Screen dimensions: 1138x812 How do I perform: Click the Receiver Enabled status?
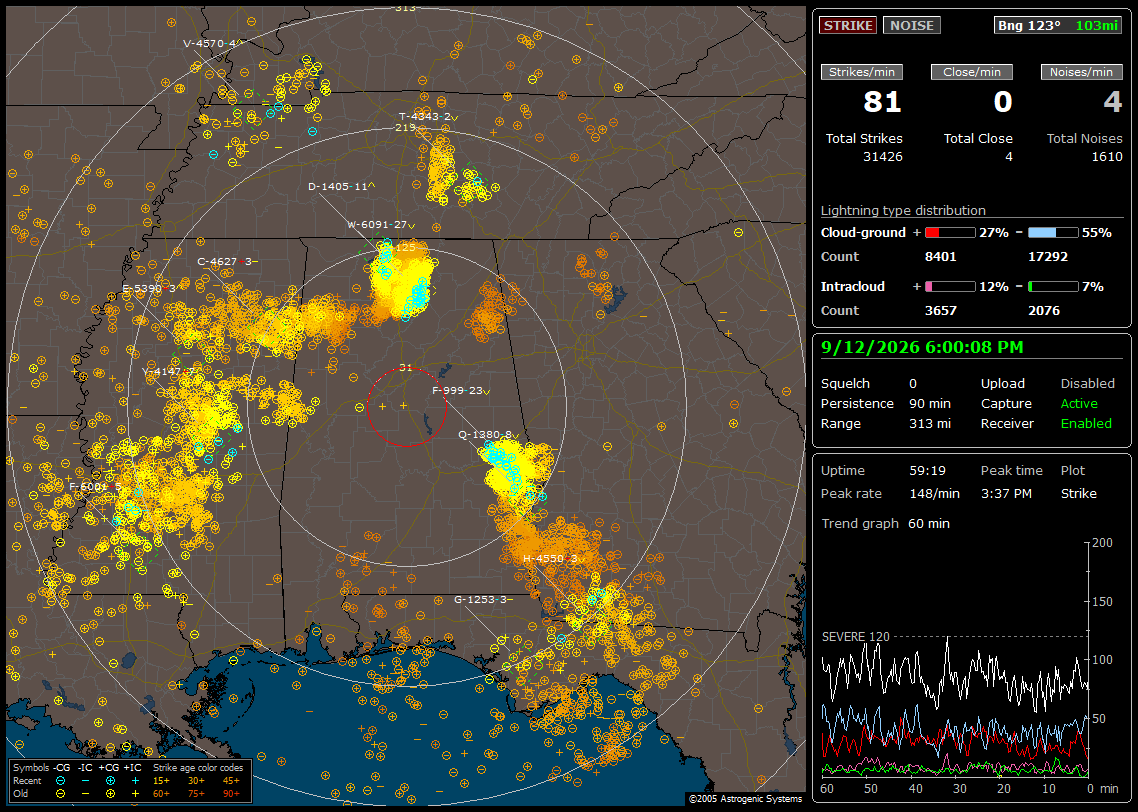point(1086,424)
